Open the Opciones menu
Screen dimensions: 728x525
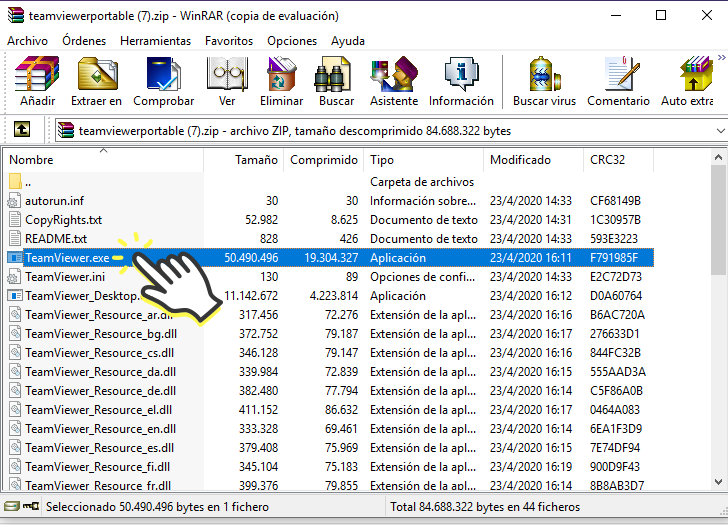pyautogui.click(x=292, y=41)
